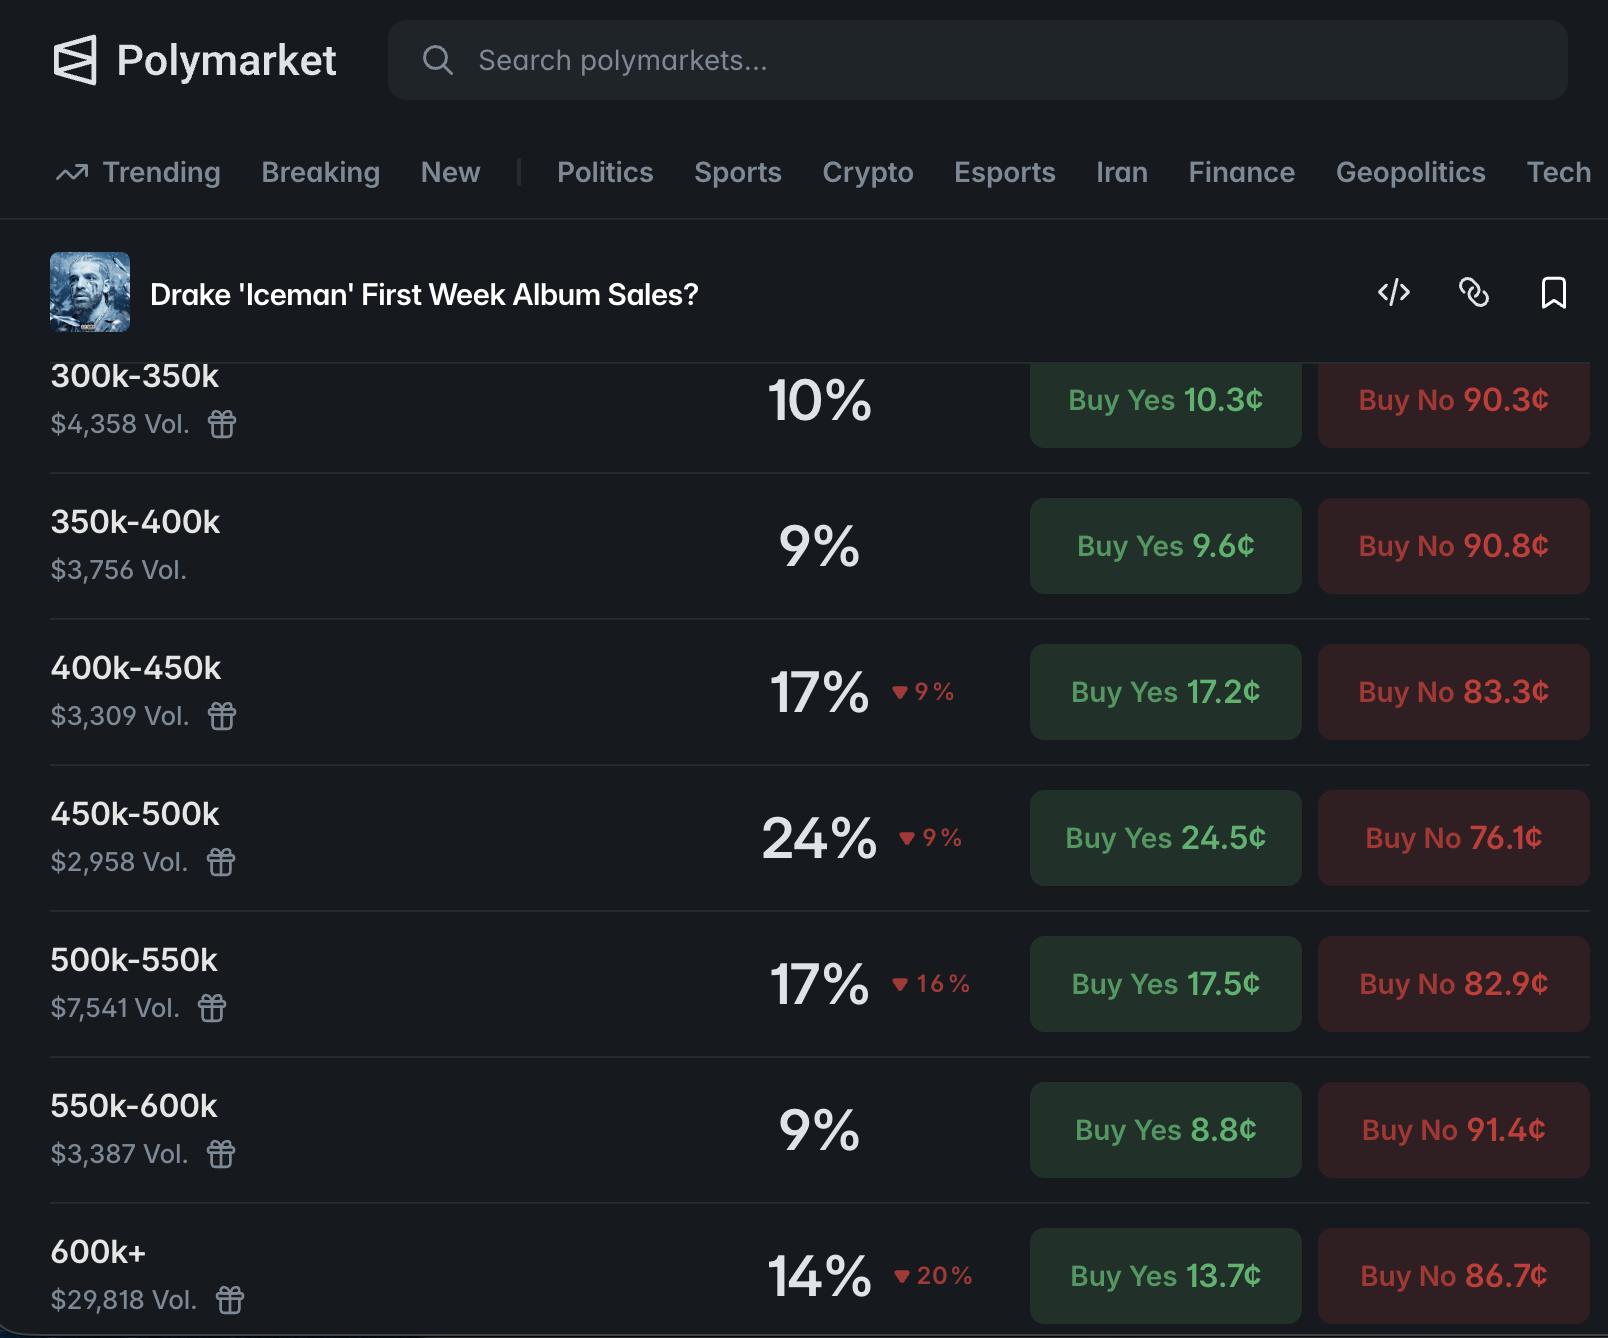Select the 550k-600k outcome label

tap(134, 1106)
